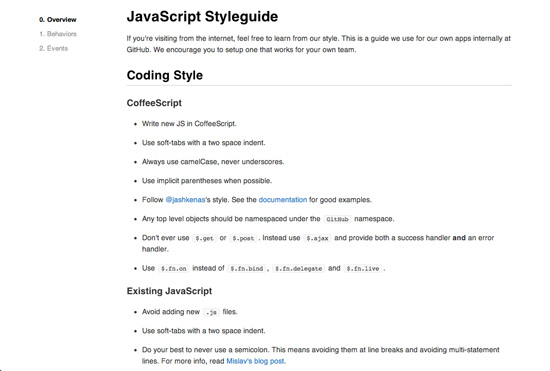Click the Coding Style heading
Viewport: 550px width, 371px height.
(x=165, y=75)
